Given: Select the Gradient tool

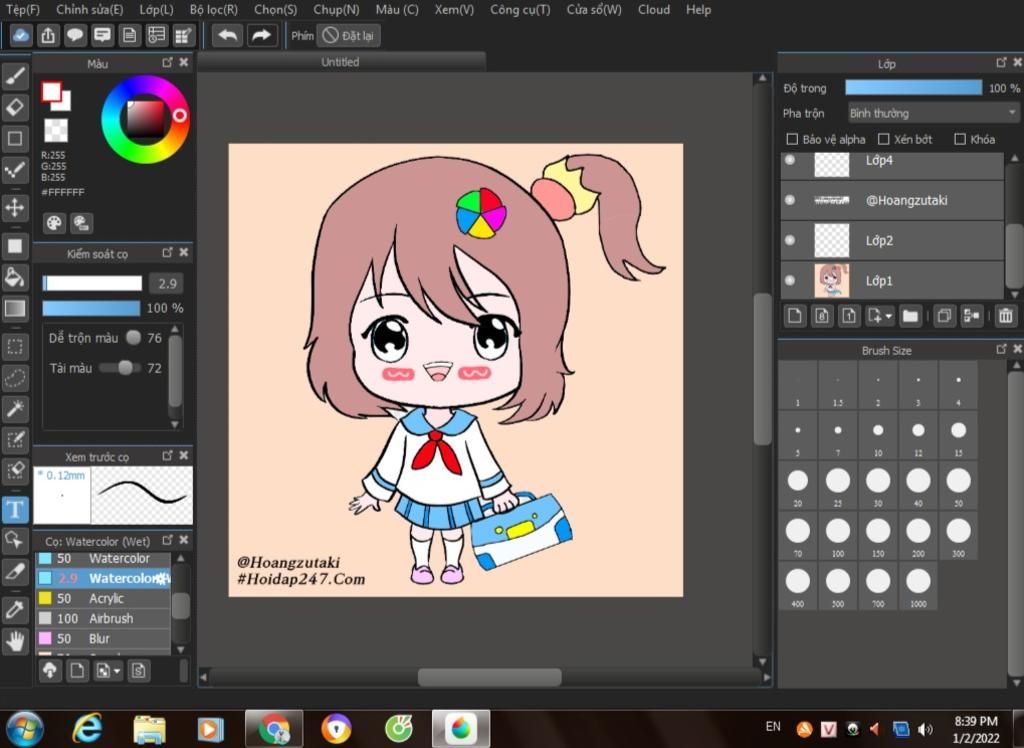Looking at the screenshot, I should [15, 308].
